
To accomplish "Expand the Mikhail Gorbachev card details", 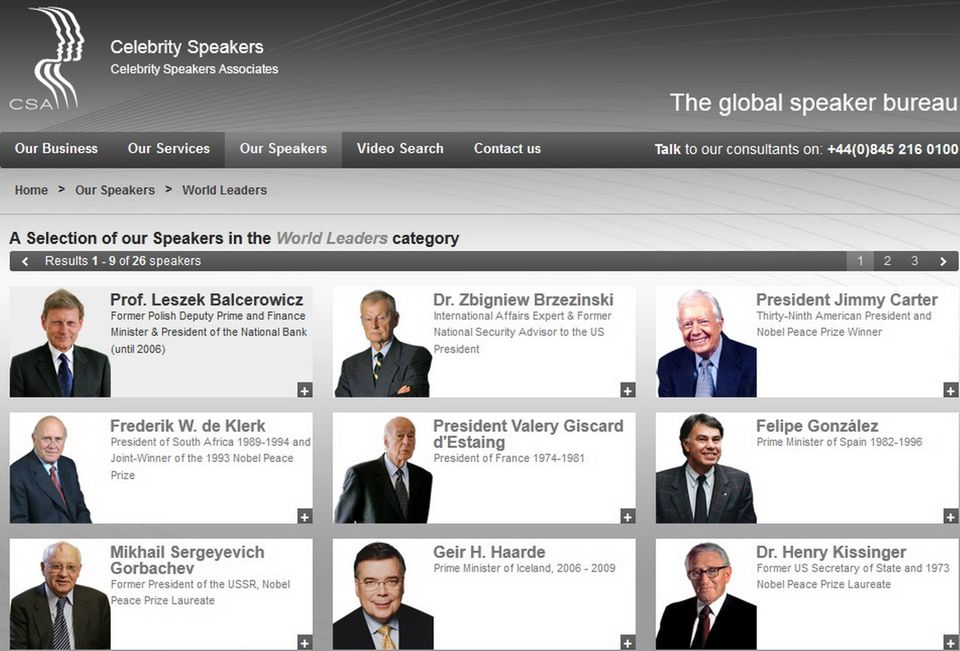I will [305, 642].
